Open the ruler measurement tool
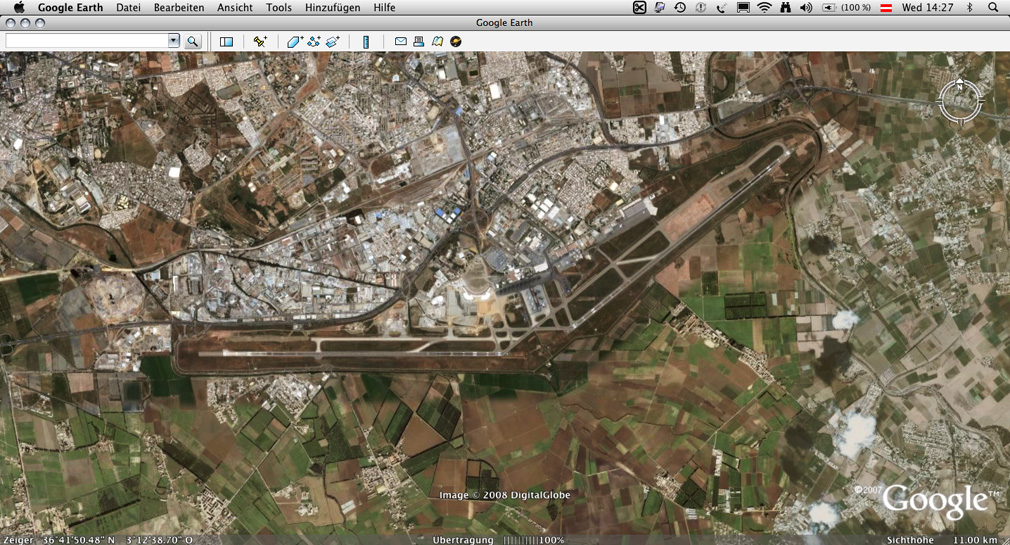Viewport: 1010px width, 545px height. 366,42
